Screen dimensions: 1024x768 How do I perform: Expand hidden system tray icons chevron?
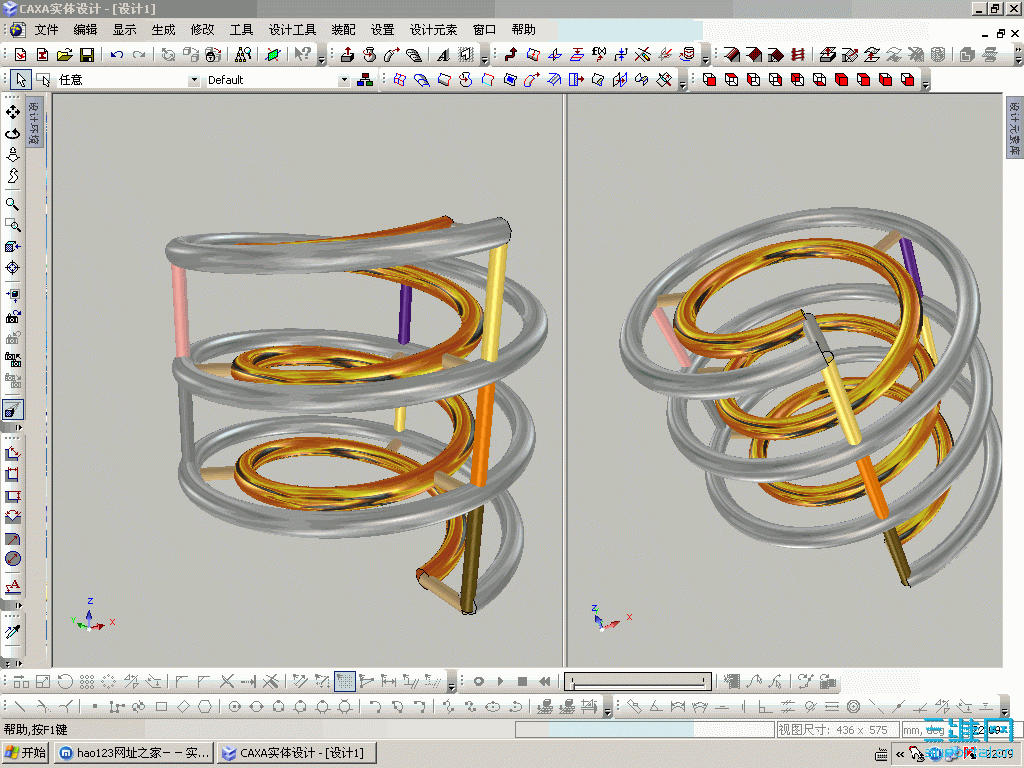(x=899, y=754)
